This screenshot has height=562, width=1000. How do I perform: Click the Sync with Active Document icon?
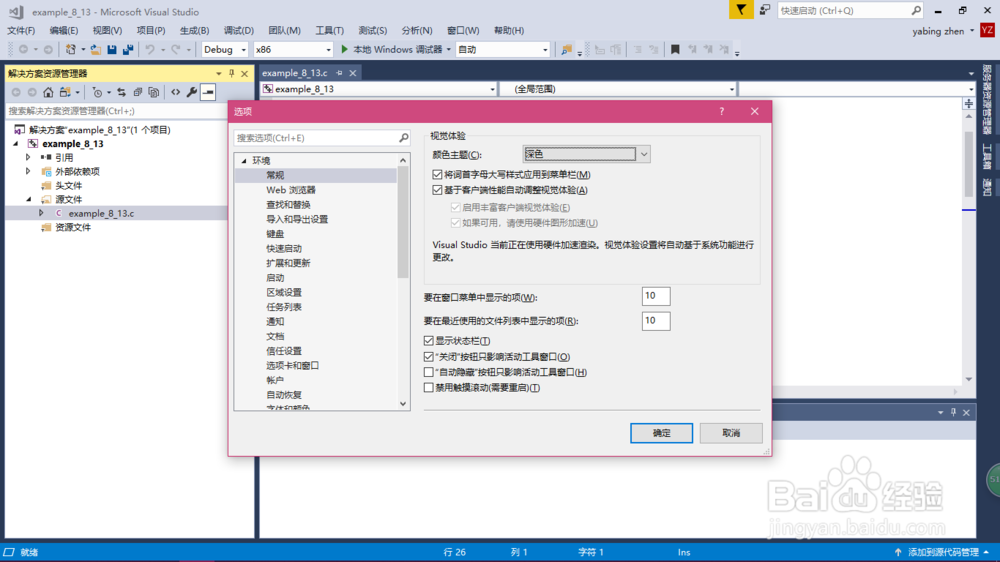click(121, 92)
